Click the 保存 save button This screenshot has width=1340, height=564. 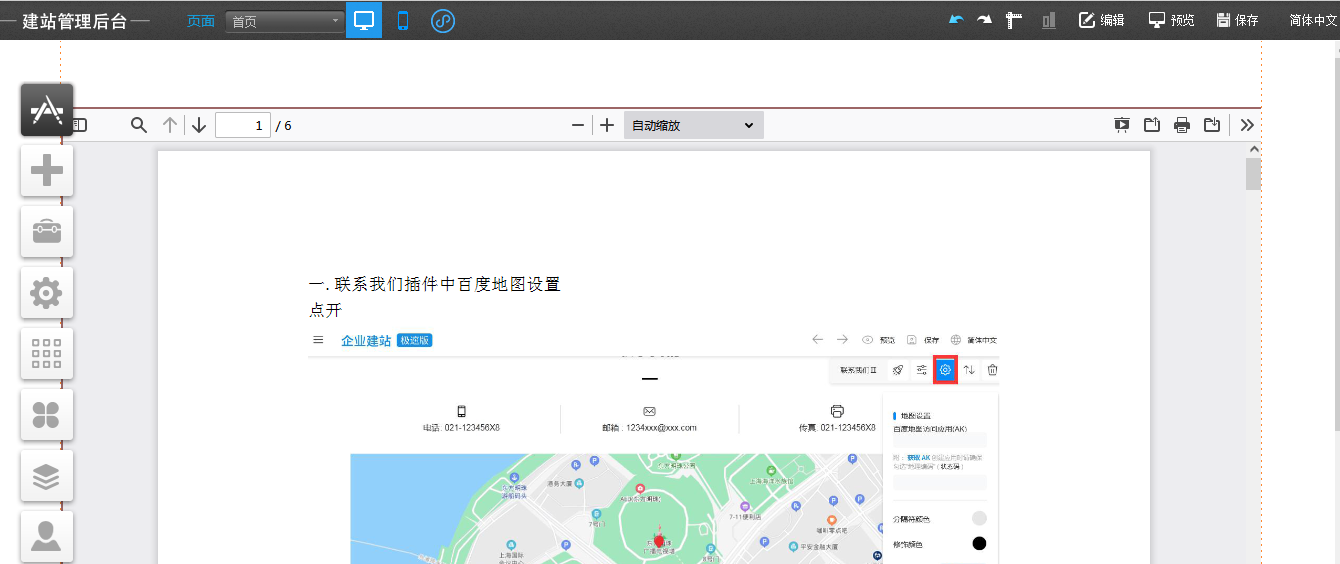[x=1237, y=20]
